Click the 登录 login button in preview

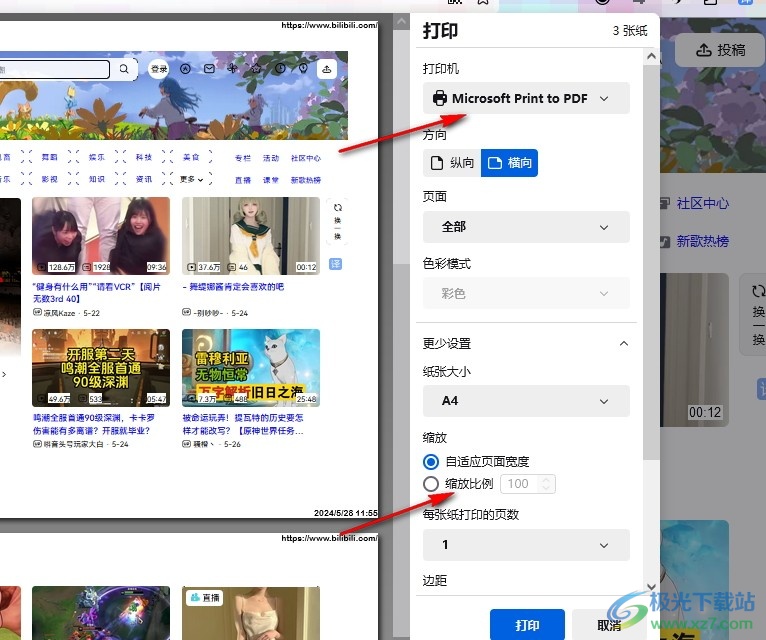(159, 69)
